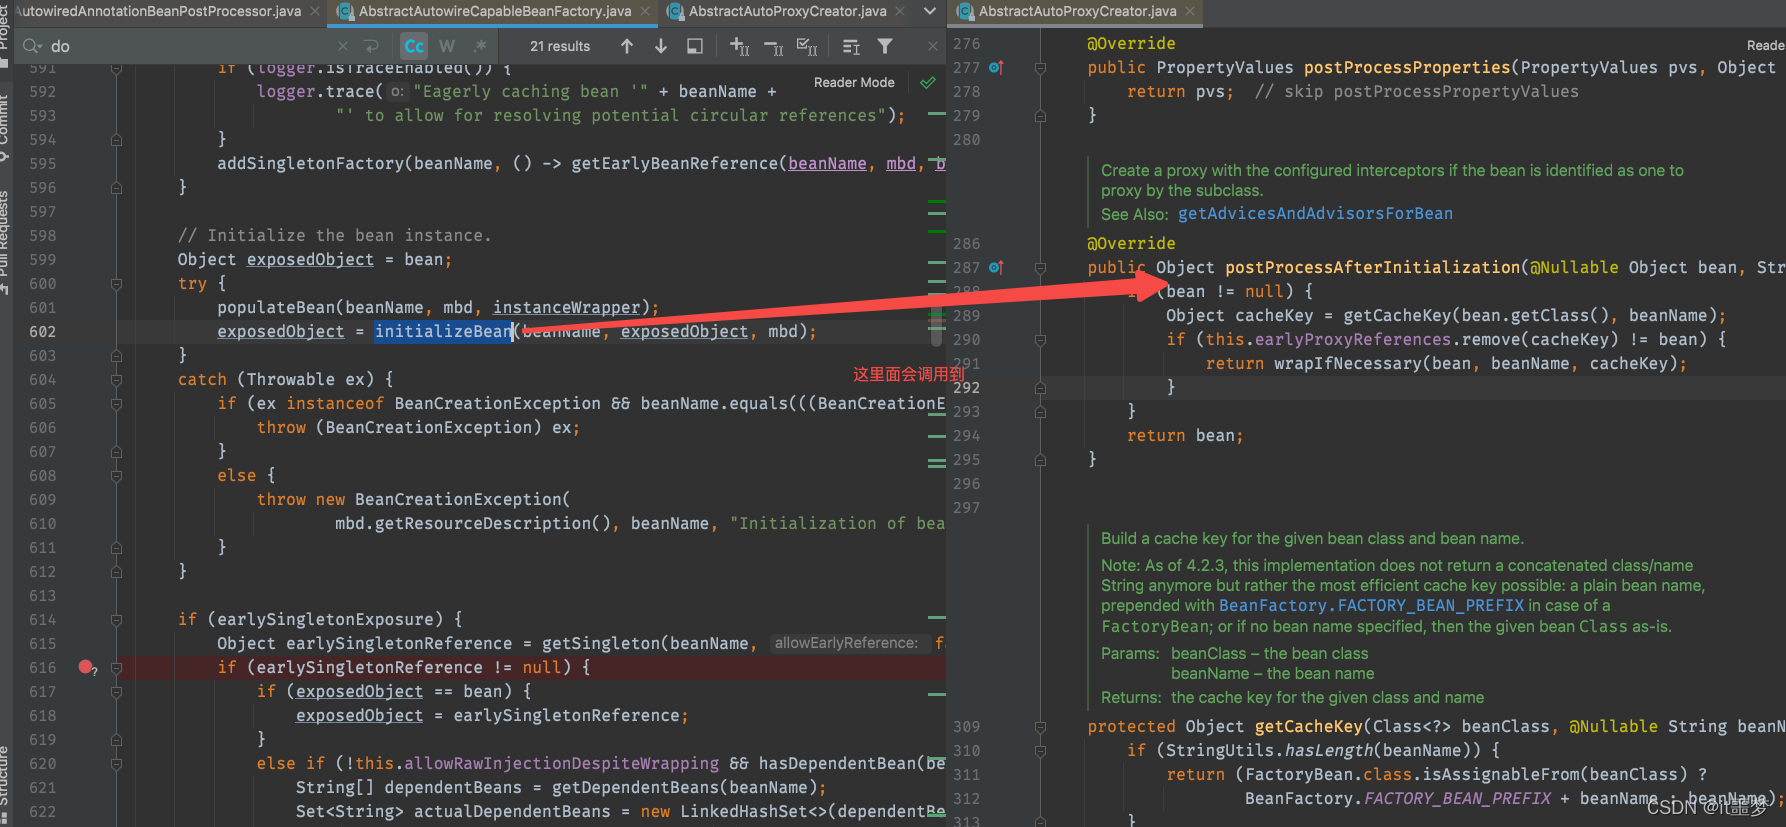The height and width of the screenshot is (827, 1786).
Task: Click override gutter icon at line 287
Action: tap(996, 267)
